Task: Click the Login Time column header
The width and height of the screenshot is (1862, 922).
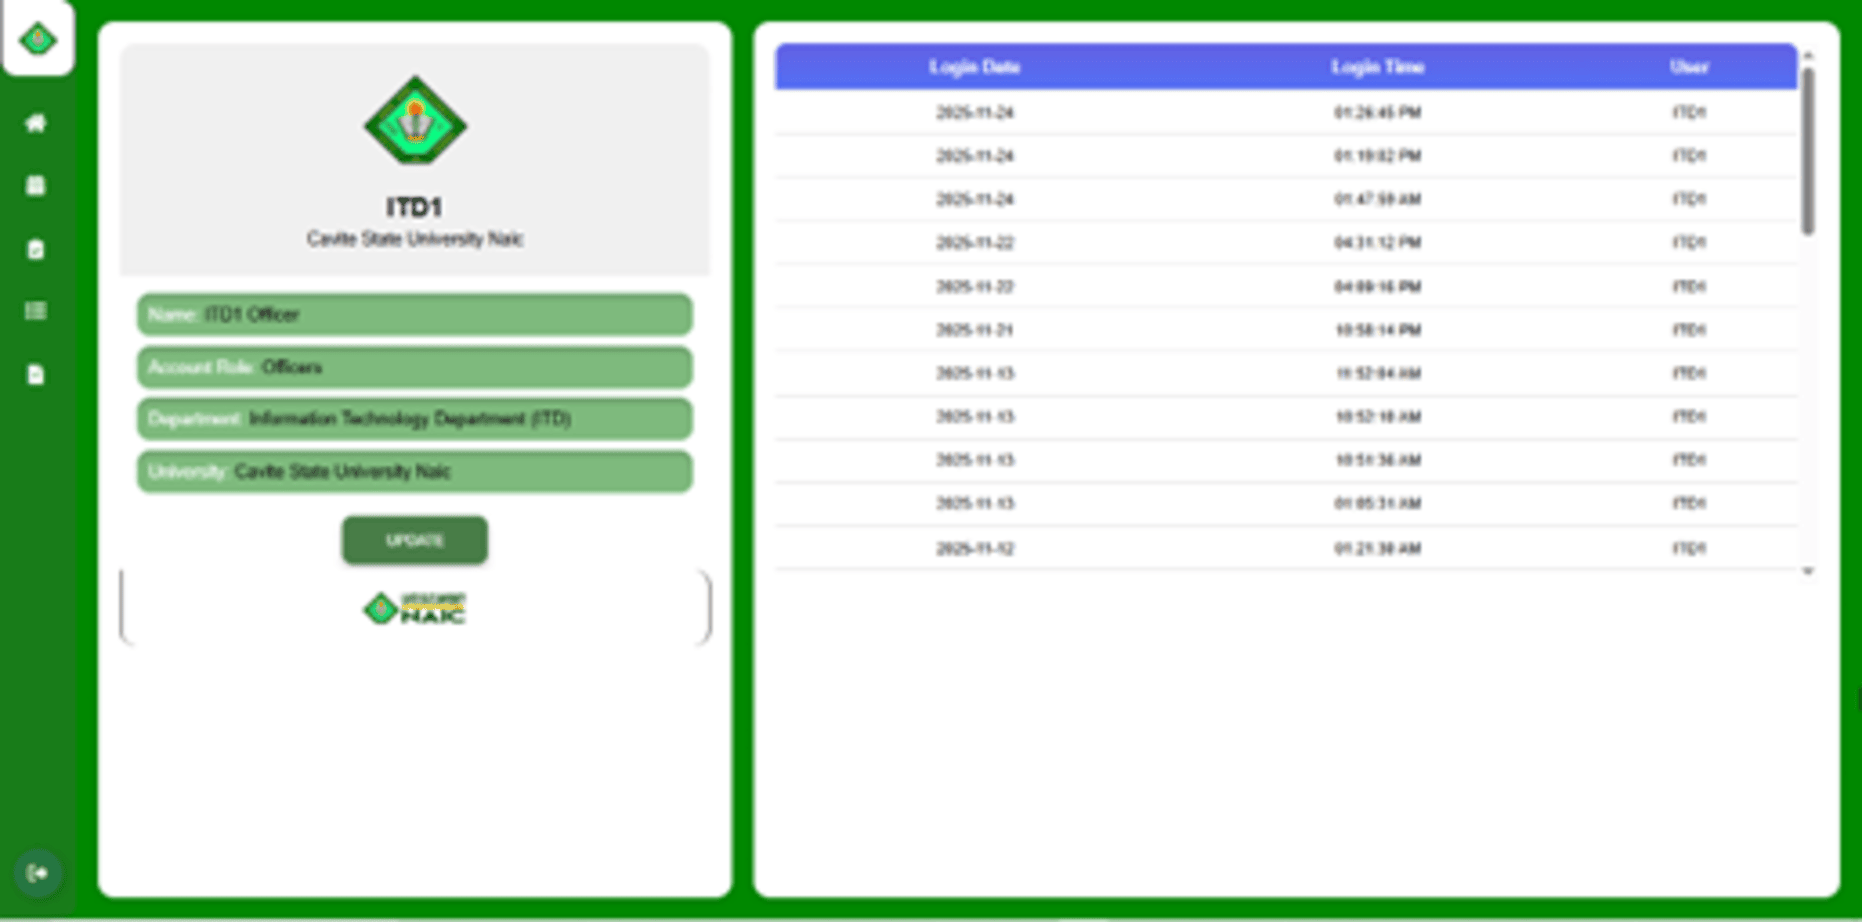Action: 1377,67
